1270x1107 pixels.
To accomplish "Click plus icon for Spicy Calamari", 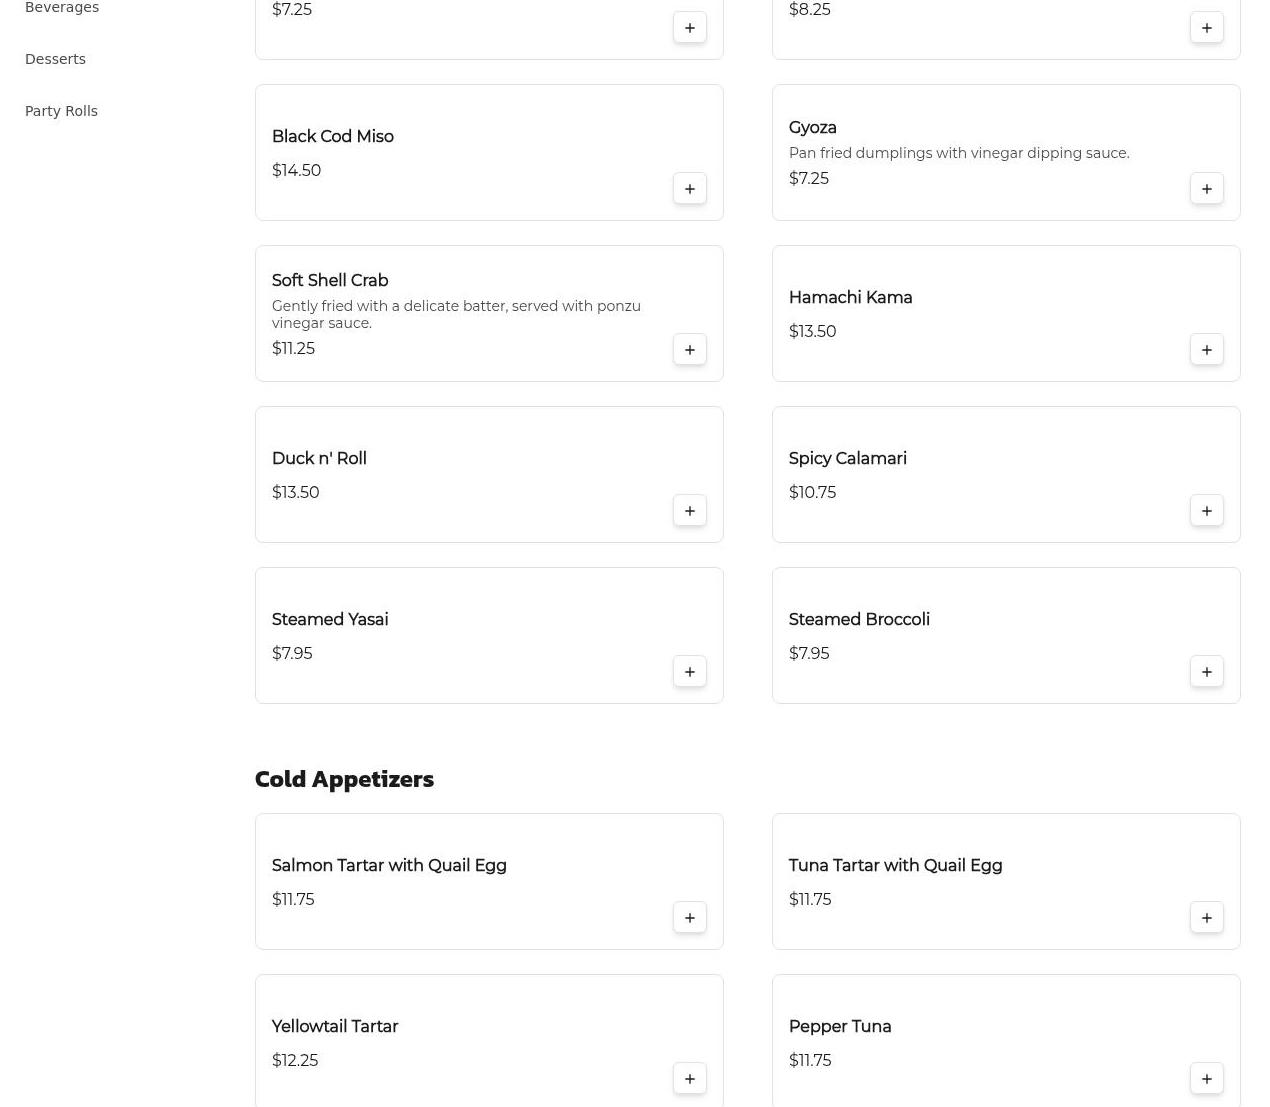I will click(1206, 511).
